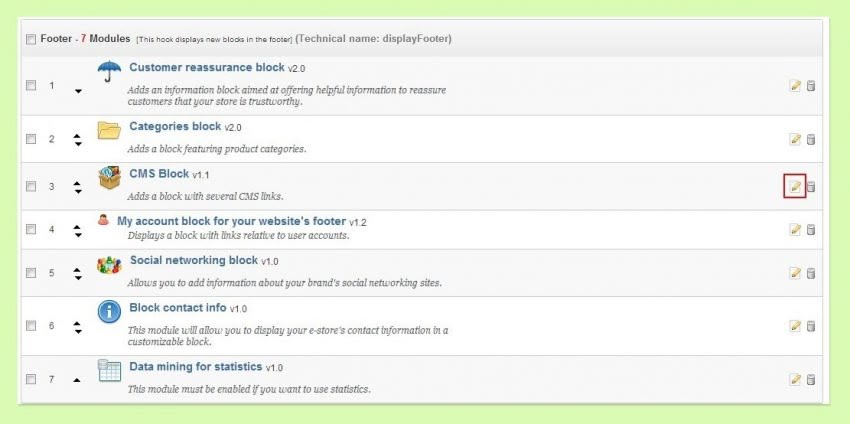Click the folder icon of Categories block

pyautogui.click(x=109, y=130)
